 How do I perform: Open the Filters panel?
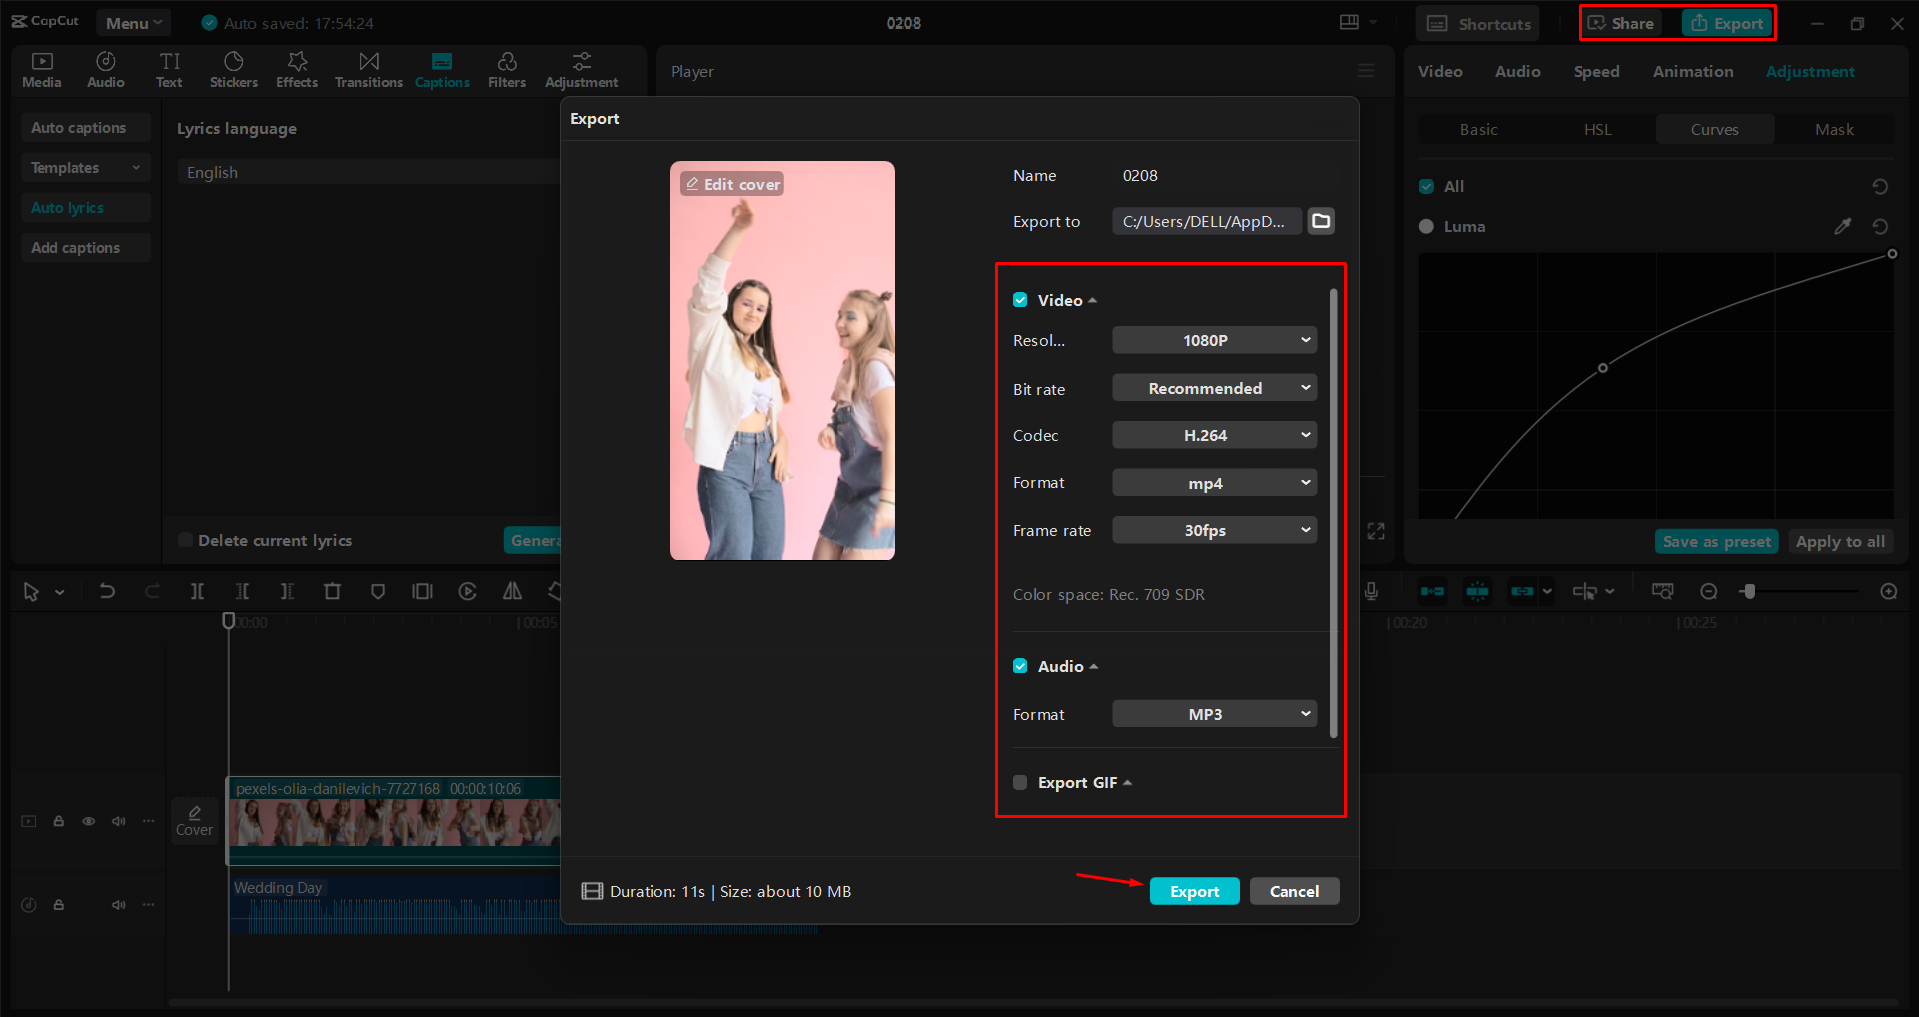pyautogui.click(x=506, y=69)
